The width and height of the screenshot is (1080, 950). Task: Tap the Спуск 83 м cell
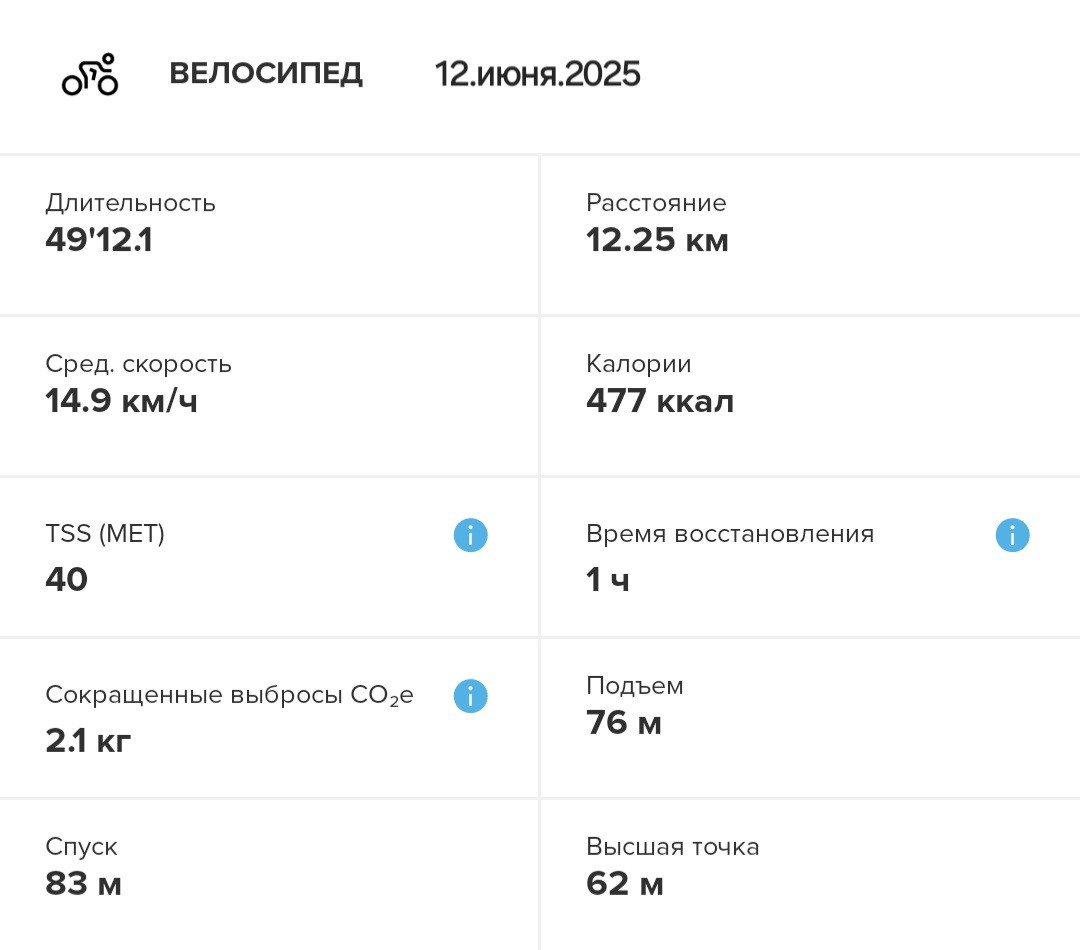click(x=269, y=876)
